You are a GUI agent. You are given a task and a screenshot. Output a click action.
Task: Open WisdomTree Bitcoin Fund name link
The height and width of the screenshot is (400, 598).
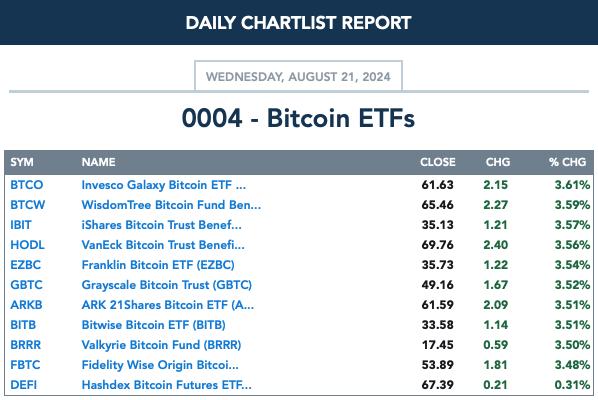(x=171, y=205)
